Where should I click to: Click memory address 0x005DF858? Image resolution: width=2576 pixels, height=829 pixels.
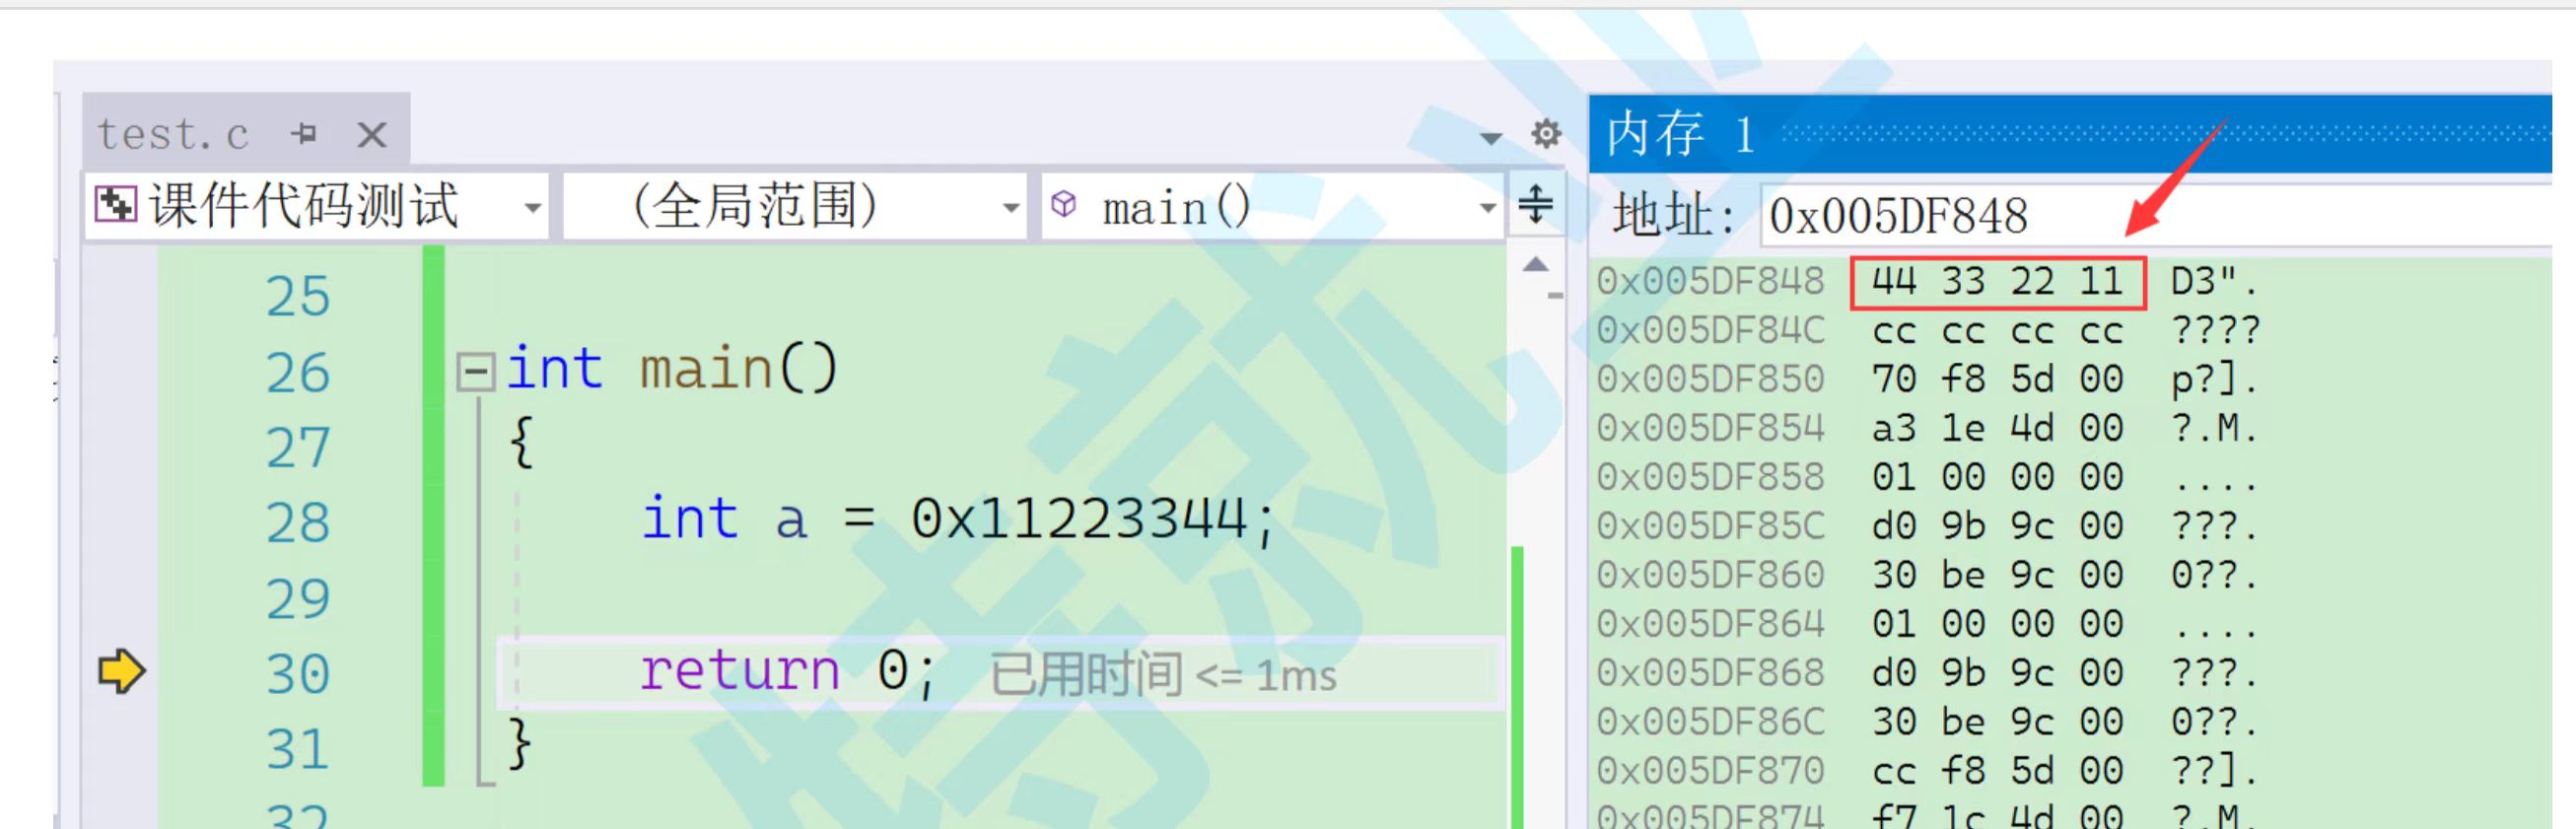[x=1710, y=477]
